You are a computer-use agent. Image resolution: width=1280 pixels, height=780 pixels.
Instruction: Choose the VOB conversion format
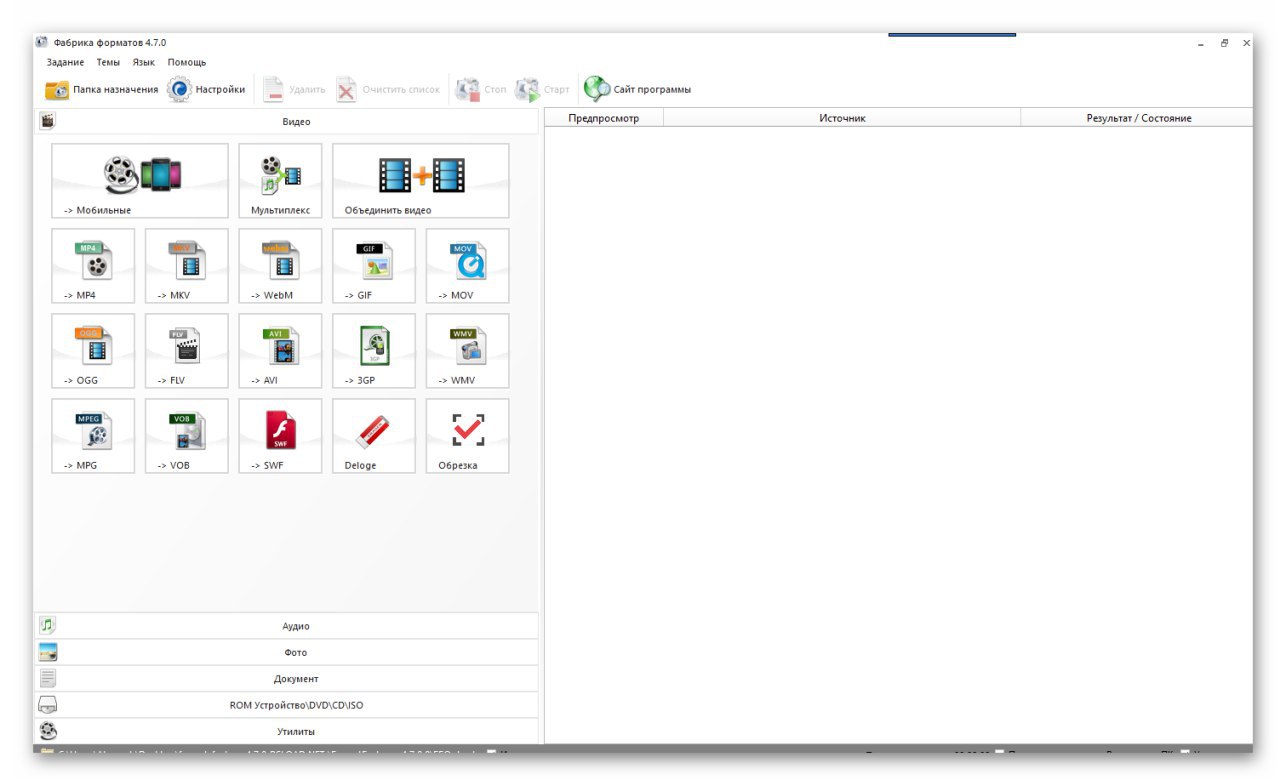pyautogui.click(x=187, y=436)
